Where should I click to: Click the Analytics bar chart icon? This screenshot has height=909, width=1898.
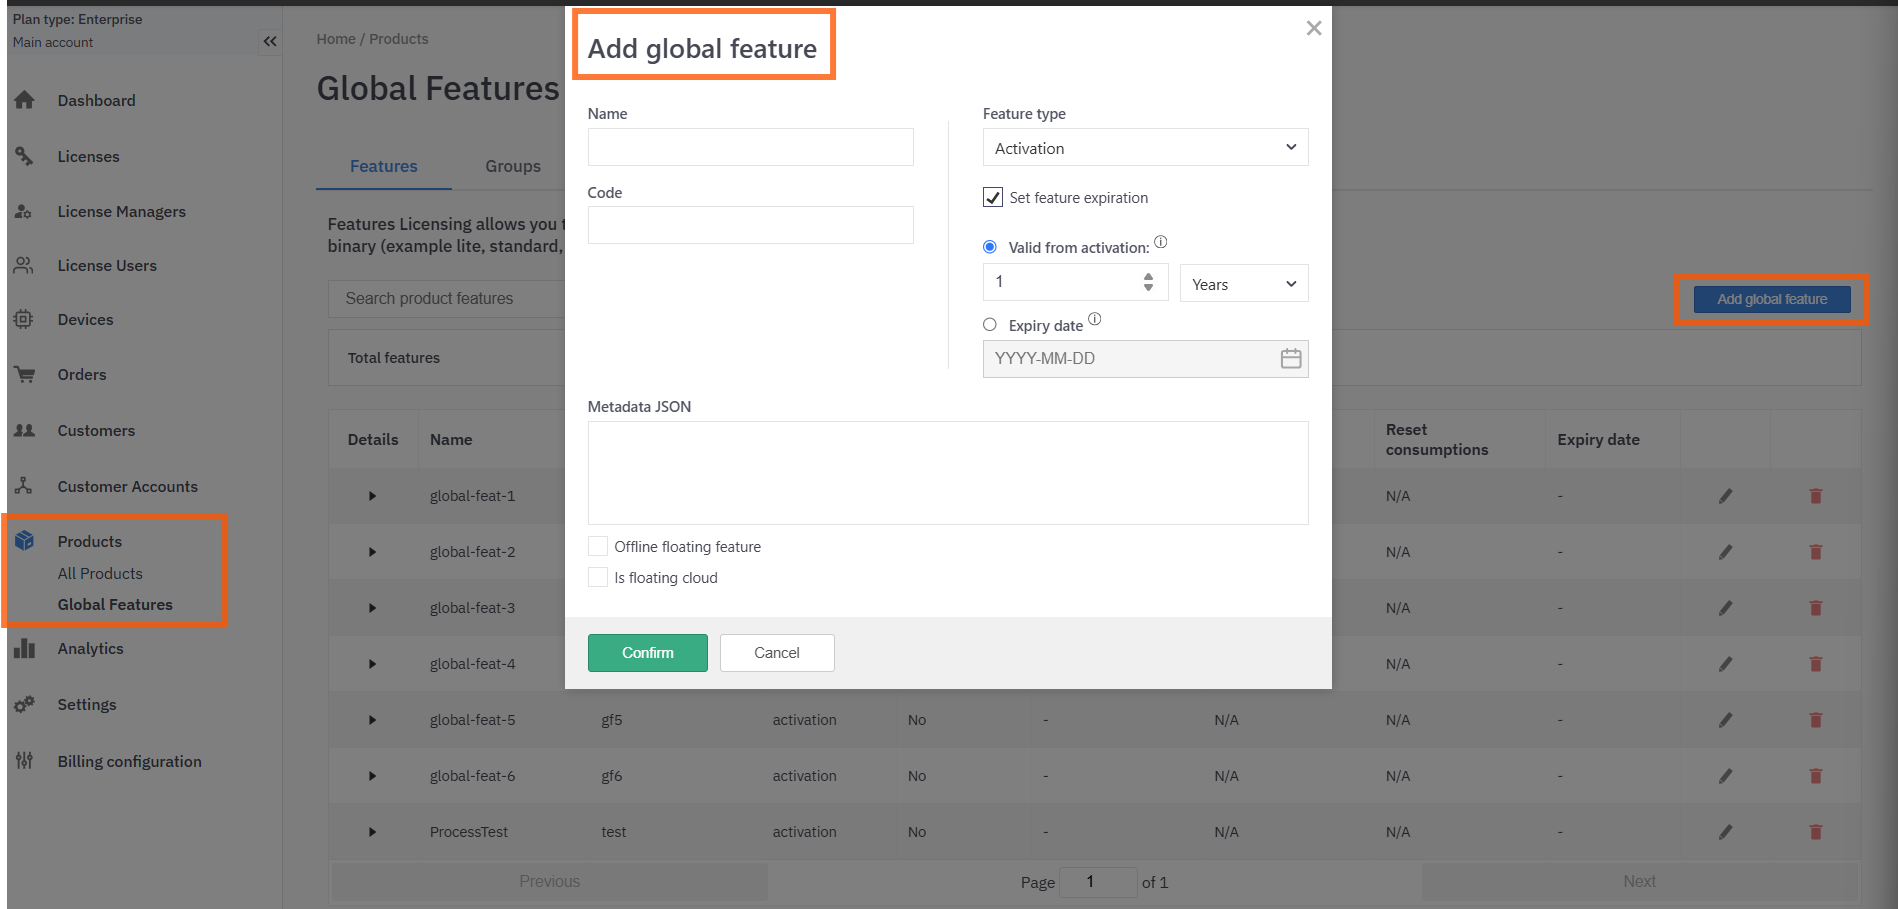click(x=25, y=649)
